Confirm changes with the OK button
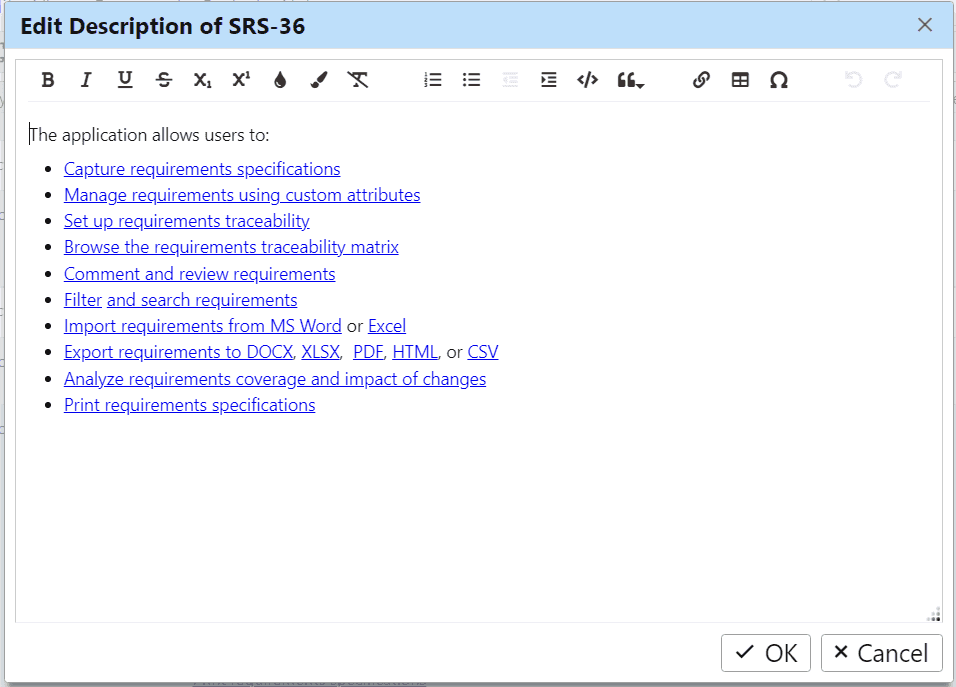 coord(766,653)
